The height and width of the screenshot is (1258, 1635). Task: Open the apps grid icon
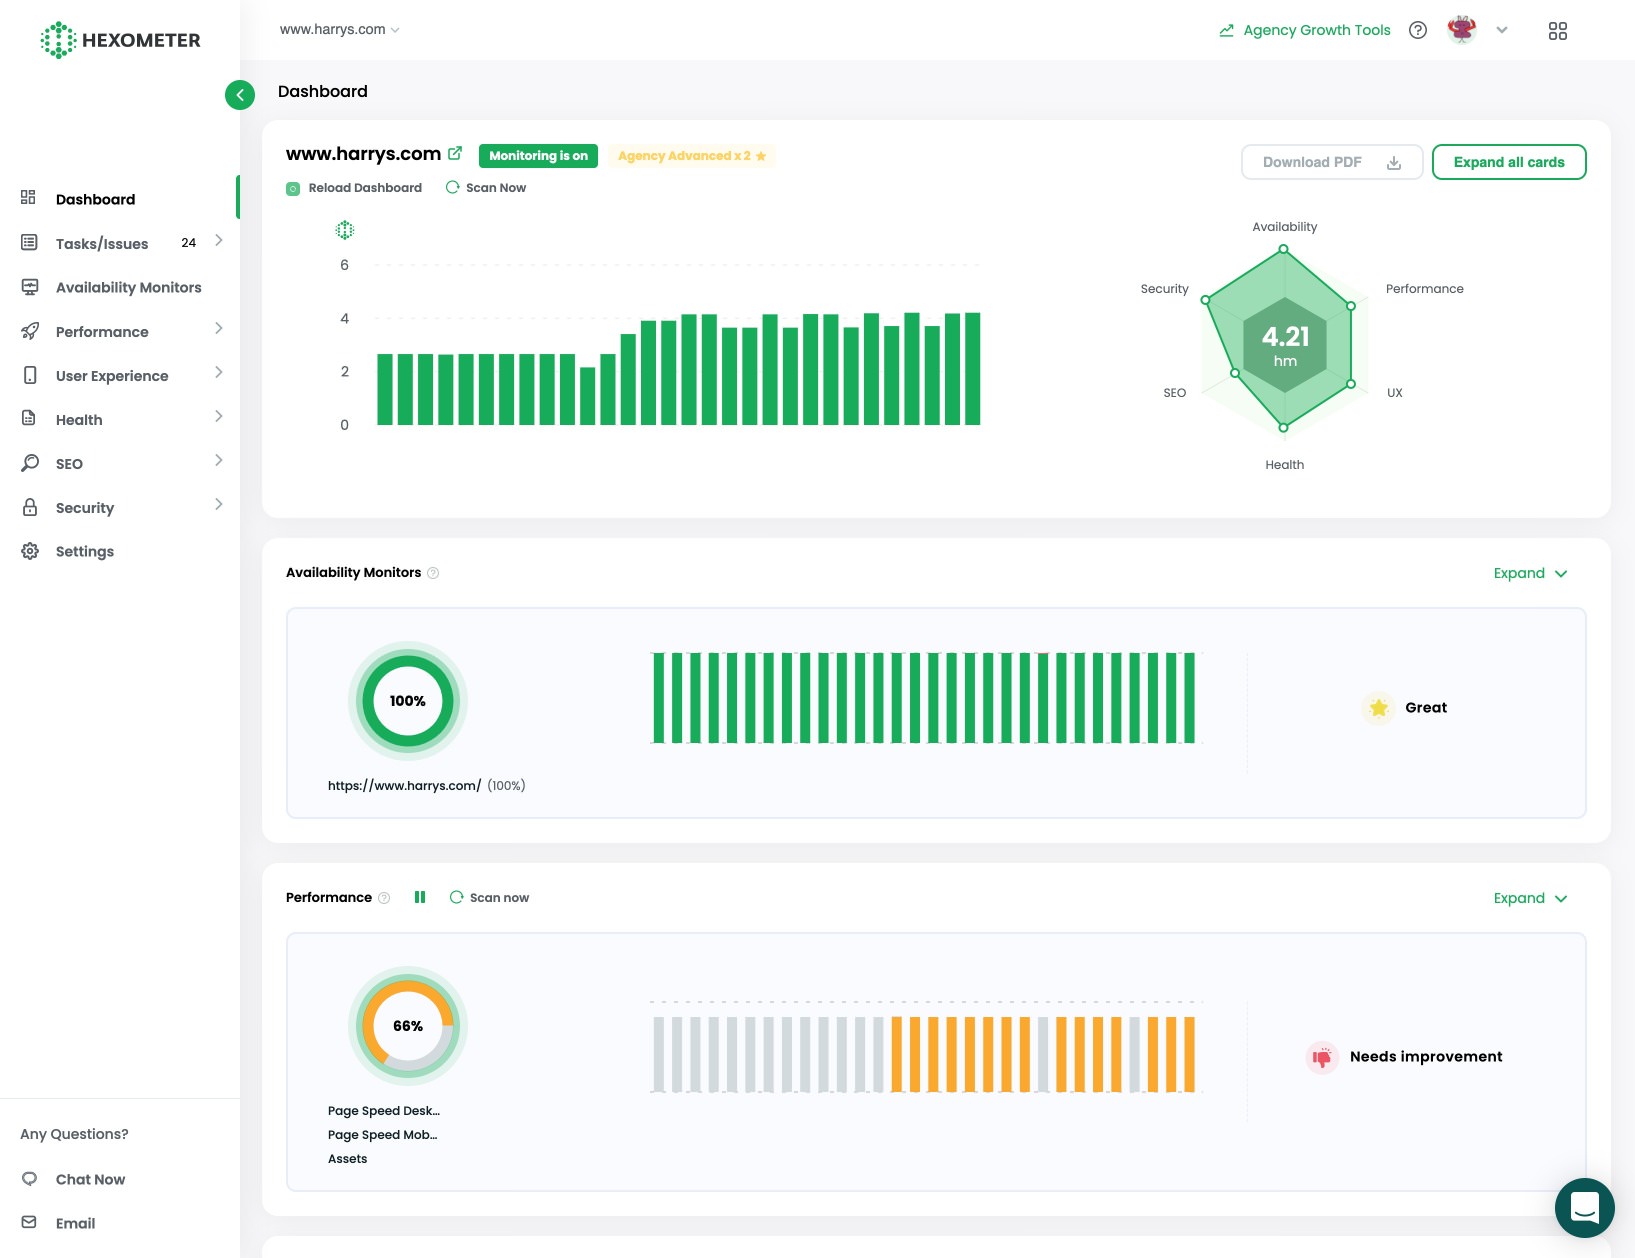pyautogui.click(x=1557, y=31)
